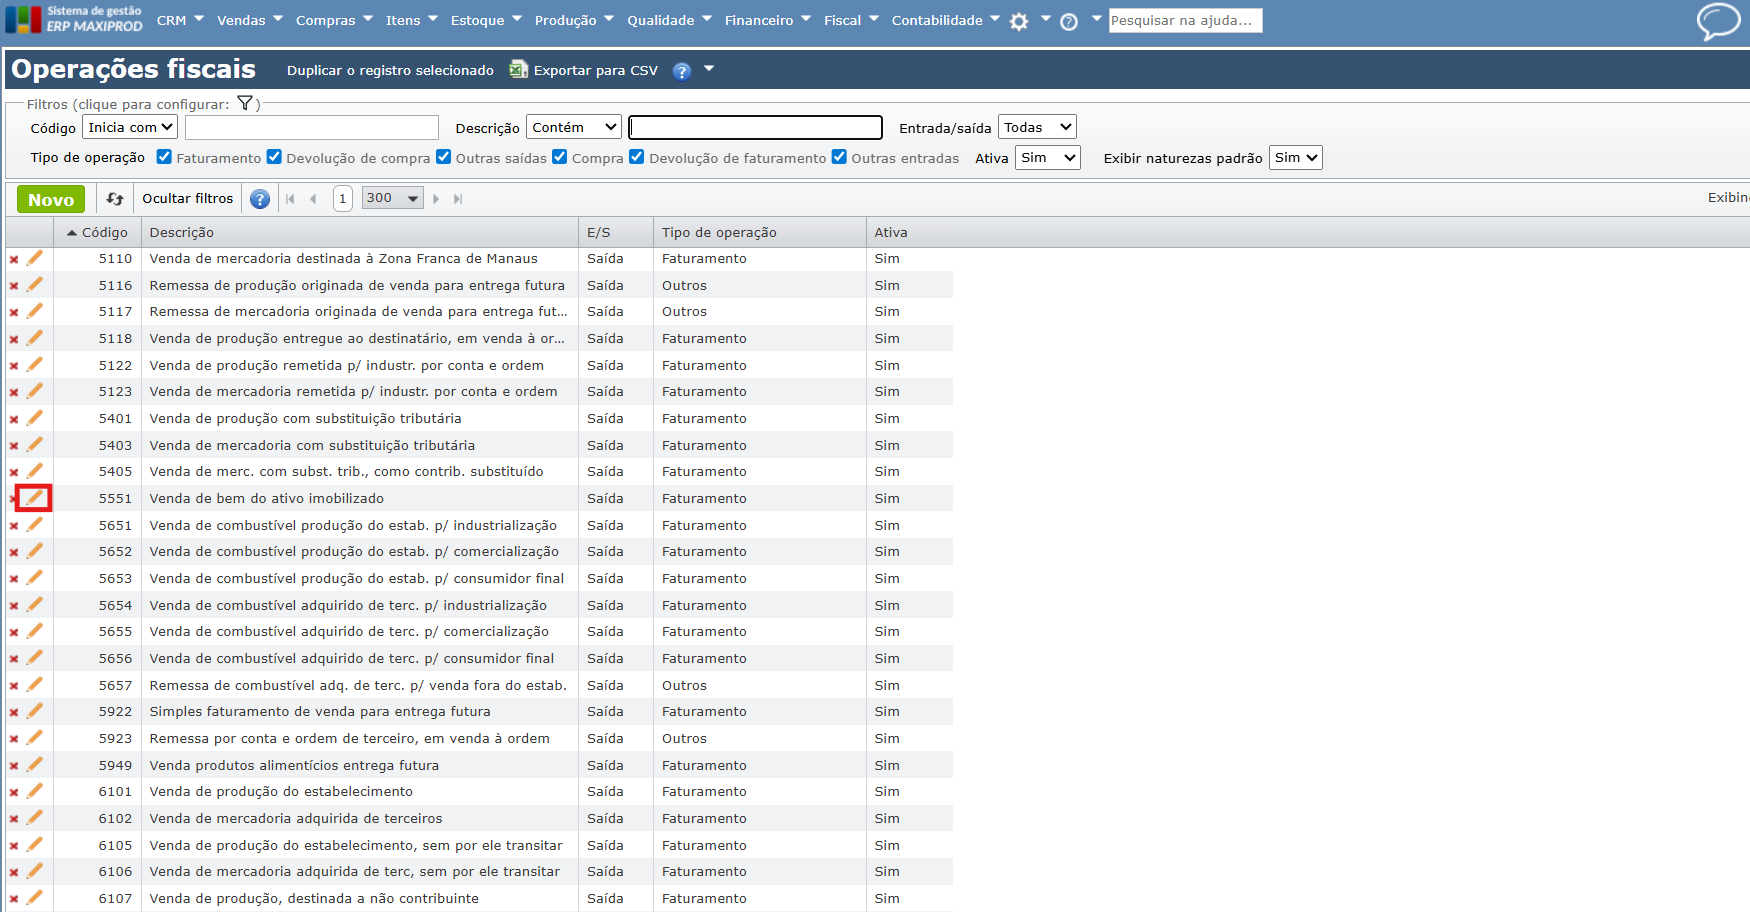Image resolution: width=1750 pixels, height=912 pixels.
Task: Open the Descrição 'Contém' dropdown
Action: (574, 127)
